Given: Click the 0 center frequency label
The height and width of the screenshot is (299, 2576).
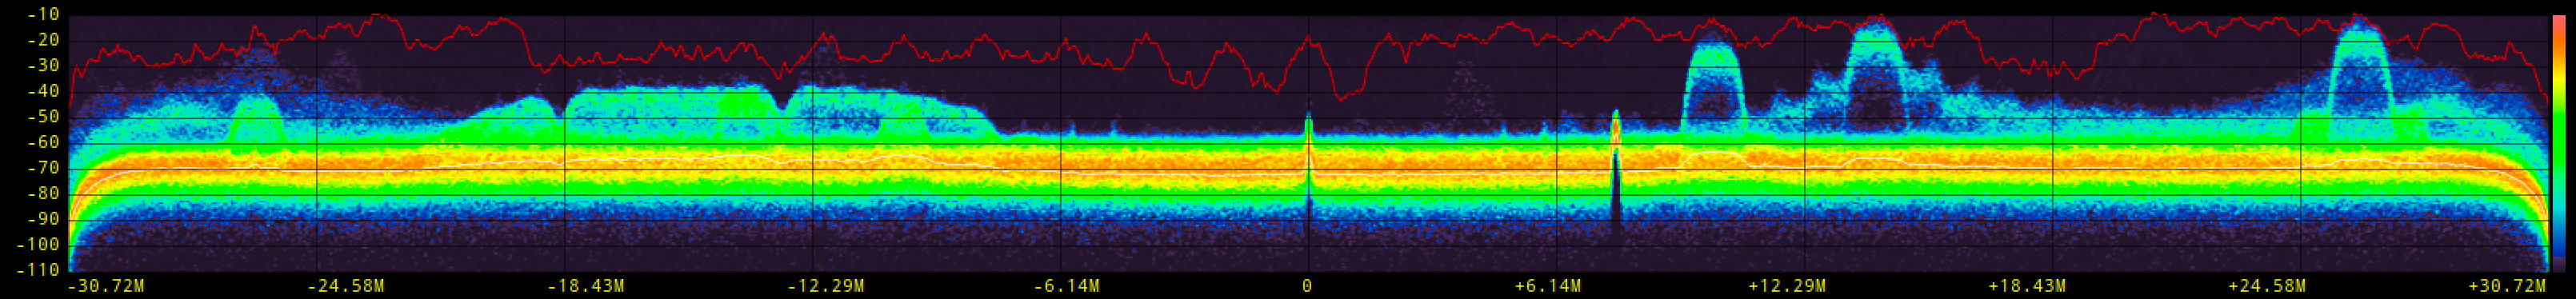Looking at the screenshot, I should coord(1307,287).
